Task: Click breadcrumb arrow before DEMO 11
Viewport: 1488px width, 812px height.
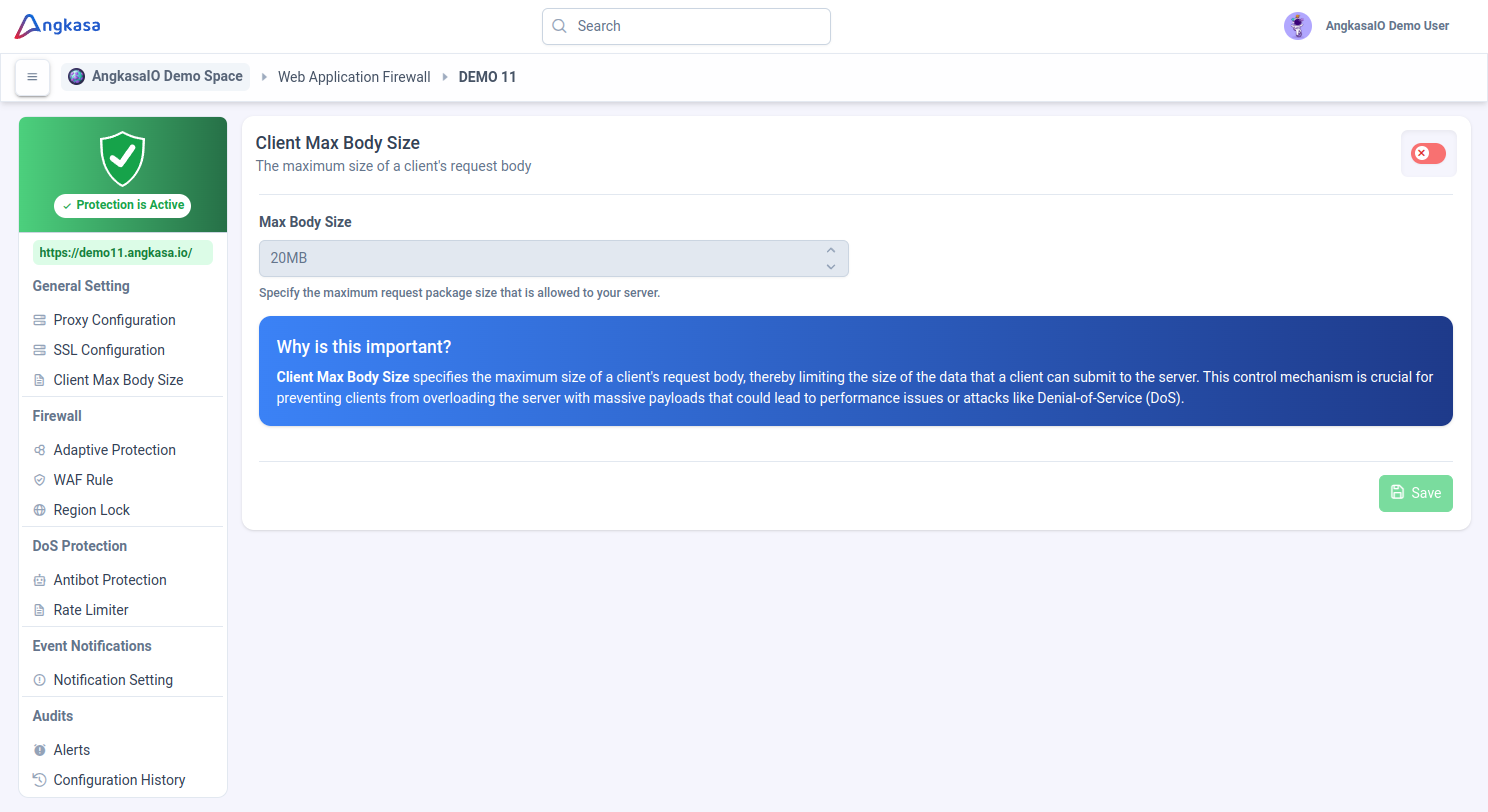Action: 445,77
